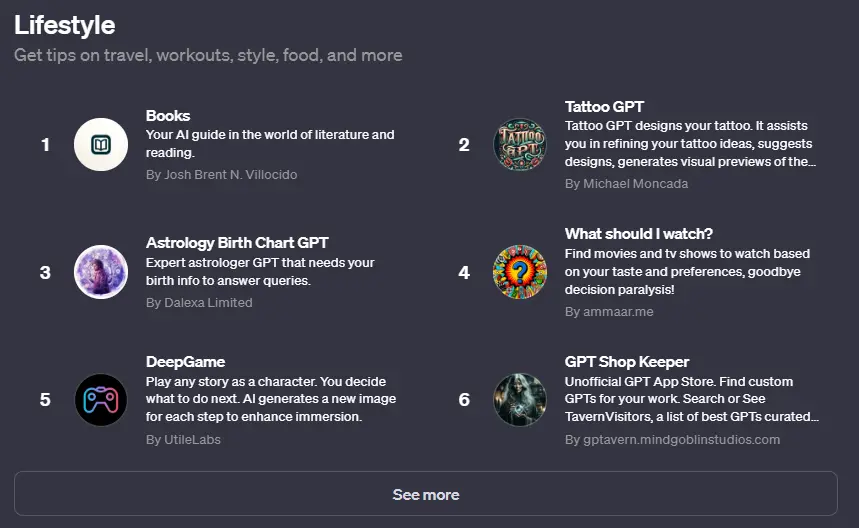This screenshot has height=528, width=859.
Task: Open the Tattoo GPT title
Action: coord(604,107)
